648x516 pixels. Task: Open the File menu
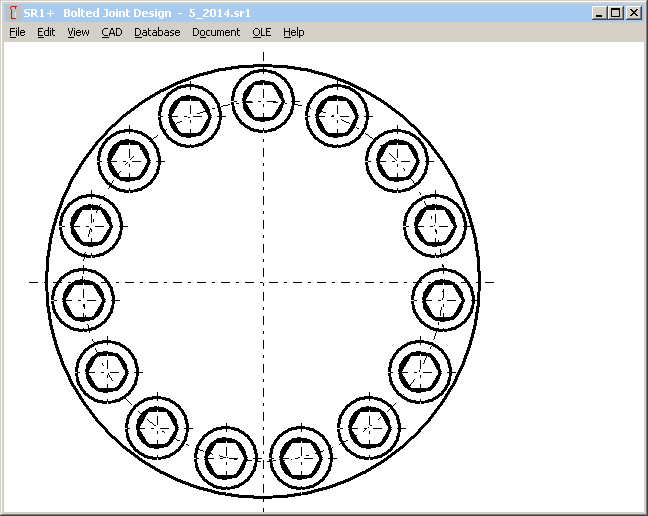pos(17,32)
